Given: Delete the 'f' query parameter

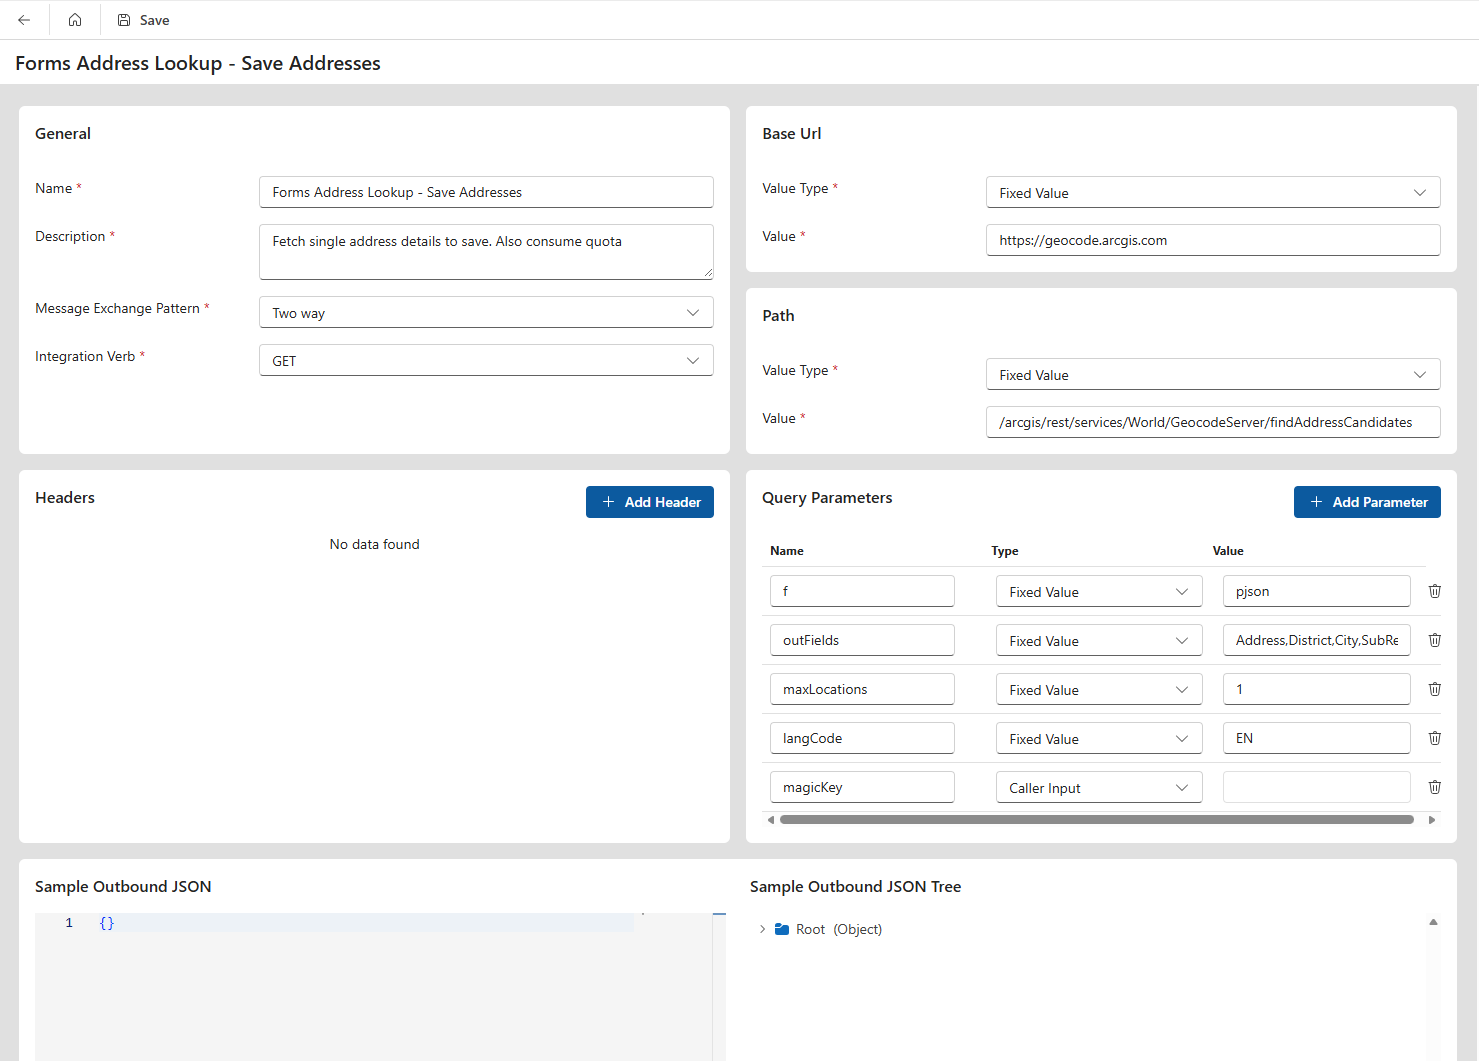Looking at the screenshot, I should 1434,591.
